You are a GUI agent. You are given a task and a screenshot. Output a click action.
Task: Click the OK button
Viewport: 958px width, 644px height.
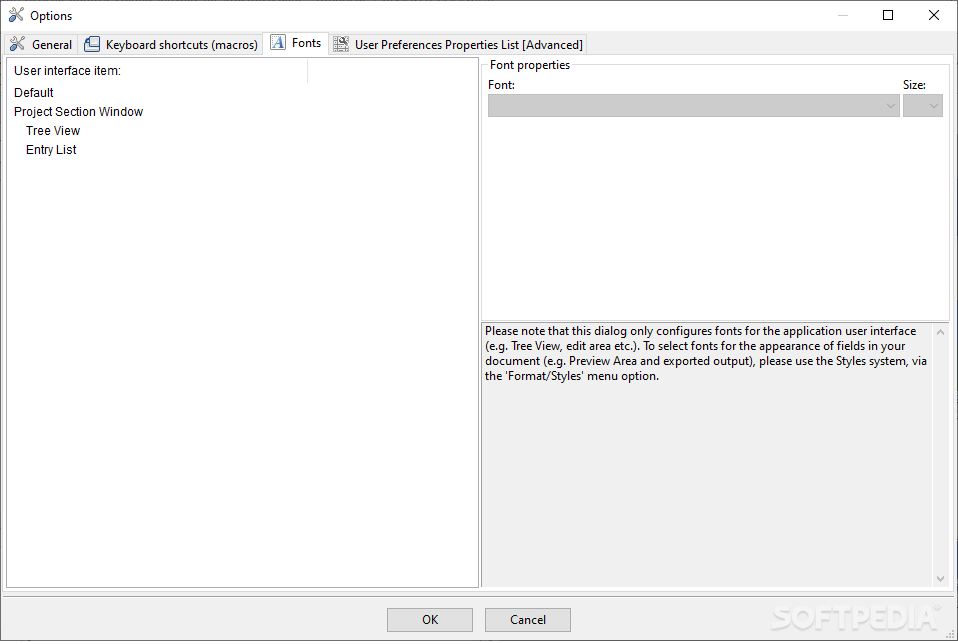pyautogui.click(x=430, y=620)
